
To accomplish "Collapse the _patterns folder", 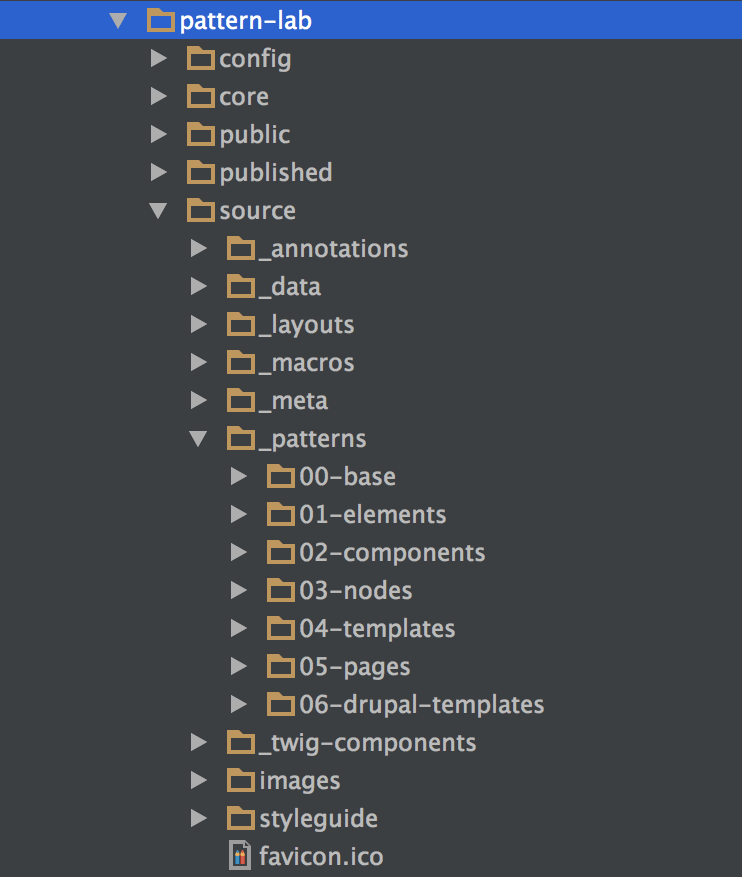I will (199, 438).
